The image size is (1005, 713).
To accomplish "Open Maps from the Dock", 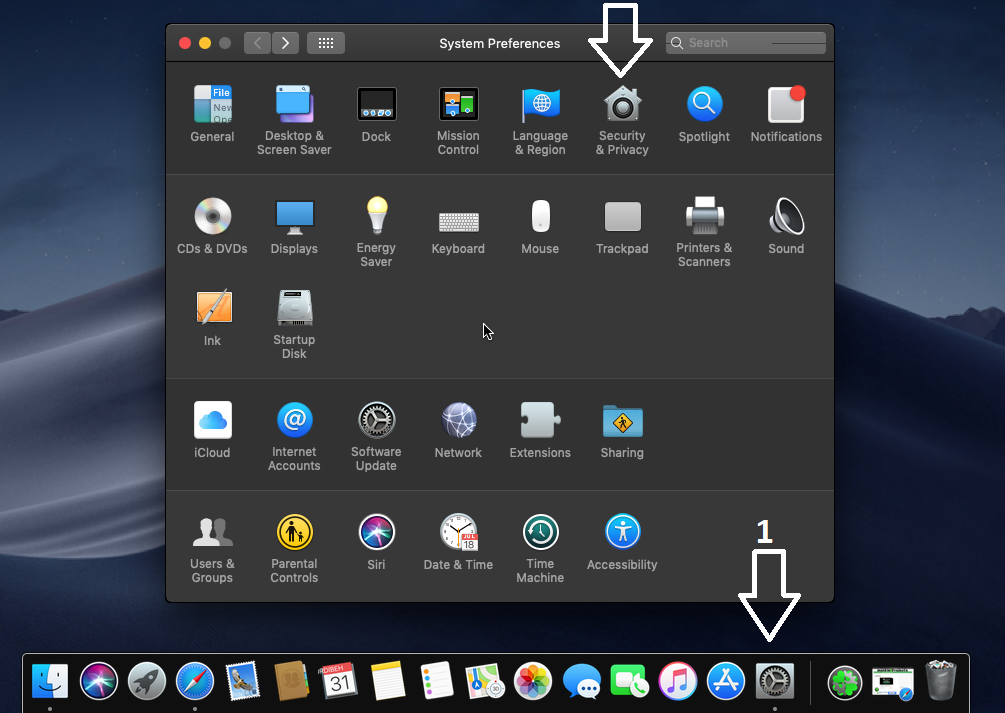I will [x=485, y=680].
